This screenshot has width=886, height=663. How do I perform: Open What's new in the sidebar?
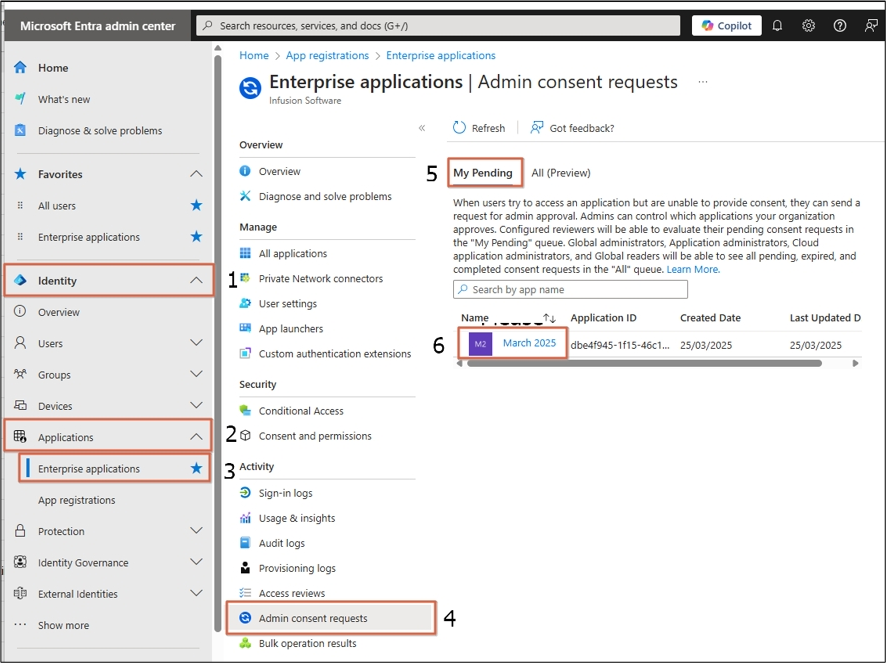[64, 99]
